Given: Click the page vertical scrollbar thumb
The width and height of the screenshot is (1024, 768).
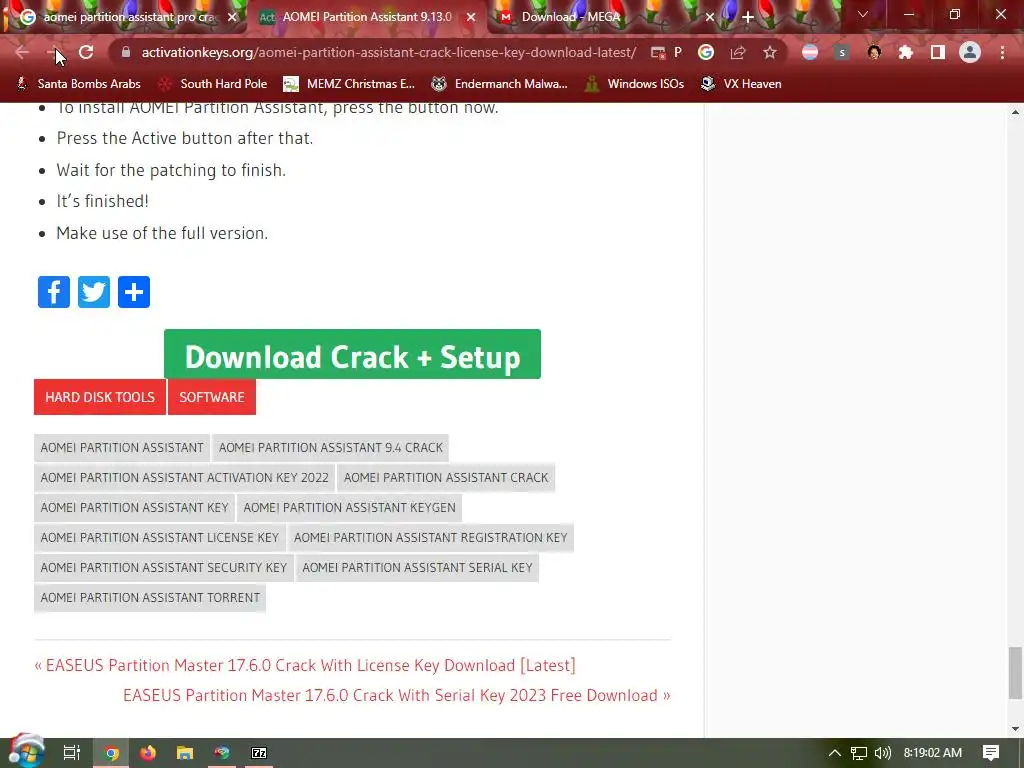Looking at the screenshot, I should pyautogui.click(x=1014, y=673).
